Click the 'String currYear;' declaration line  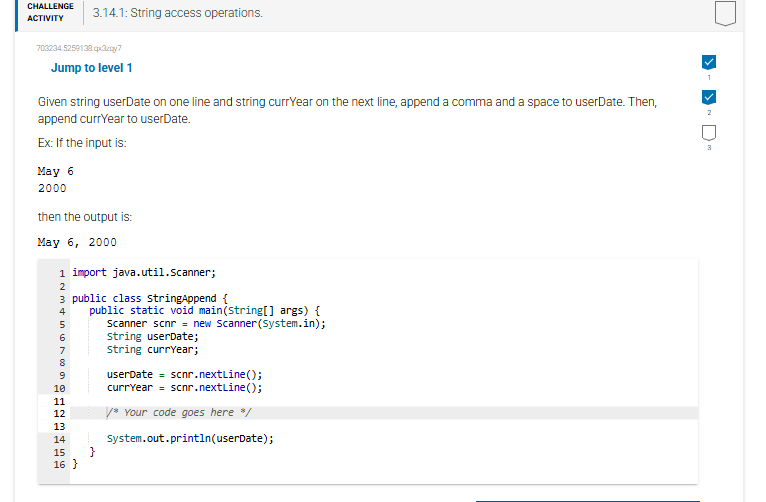pyautogui.click(x=153, y=350)
